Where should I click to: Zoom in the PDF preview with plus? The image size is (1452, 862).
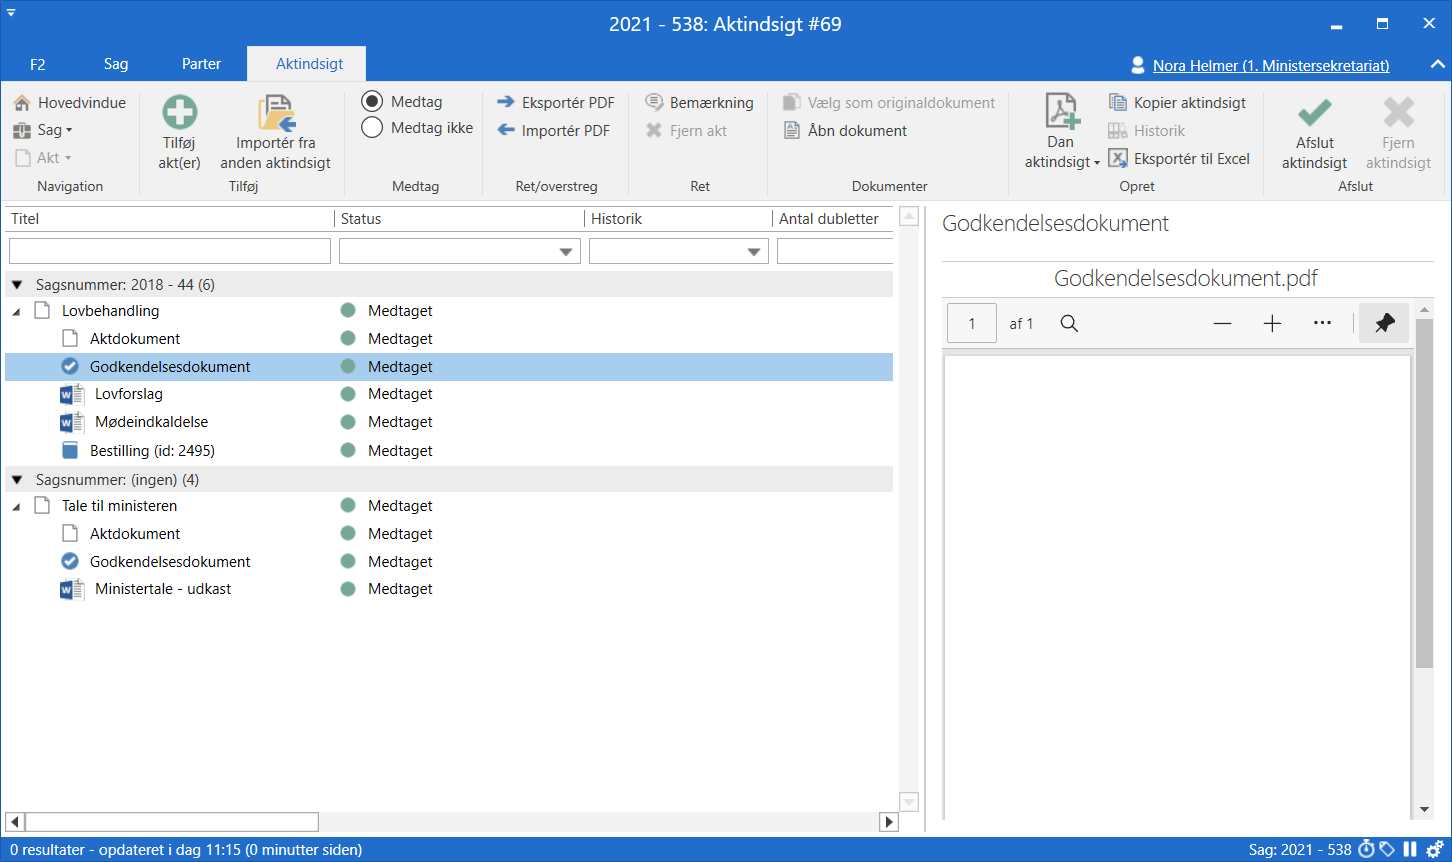[1272, 323]
